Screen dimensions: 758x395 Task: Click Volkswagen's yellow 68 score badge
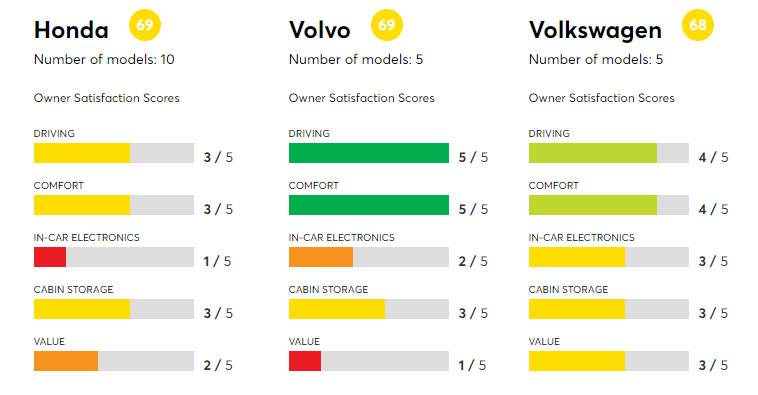point(698,25)
